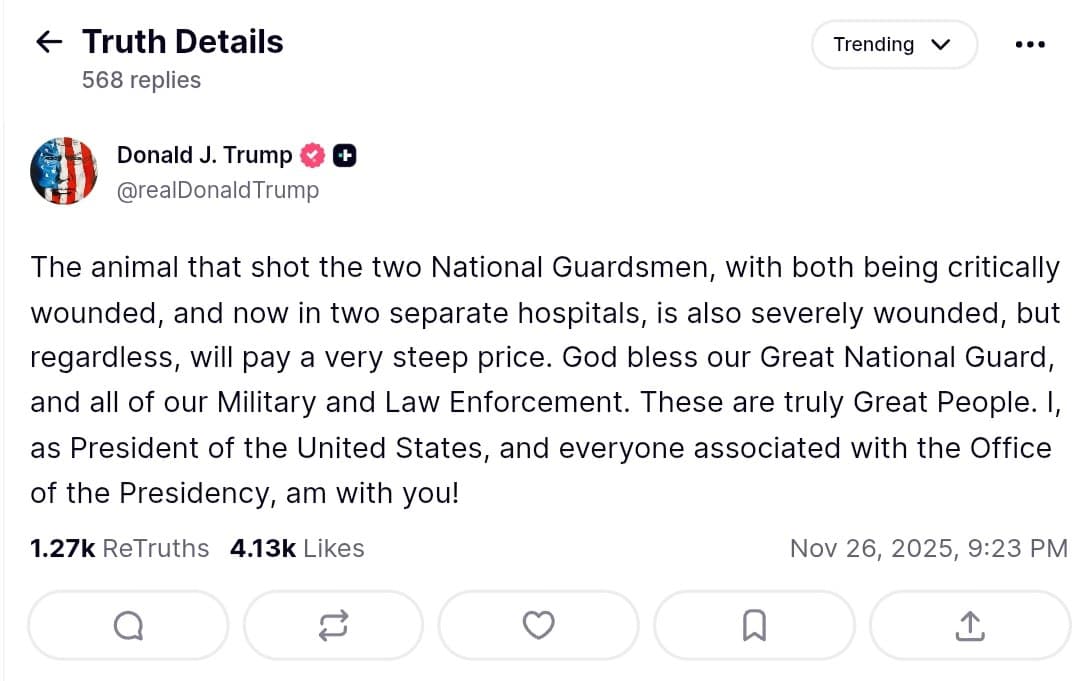Image resolution: width=1080 pixels, height=681 pixels.
Task: Click Donald J. Trump's profile avatar
Action: pyautogui.click(x=64, y=170)
